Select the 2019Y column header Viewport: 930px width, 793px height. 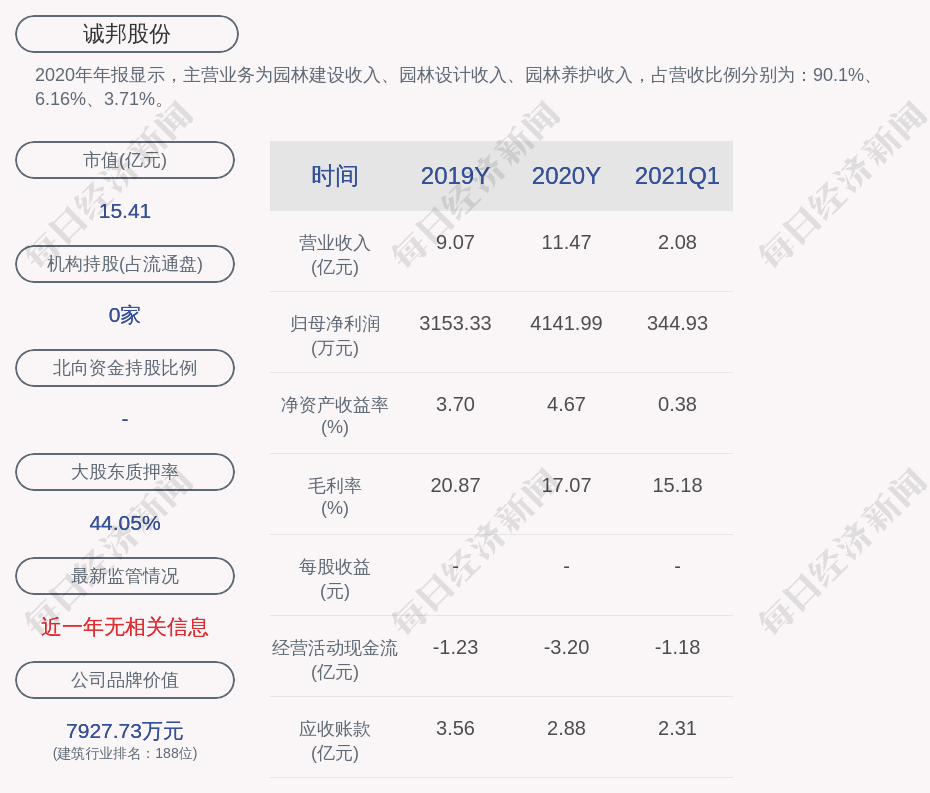click(455, 176)
